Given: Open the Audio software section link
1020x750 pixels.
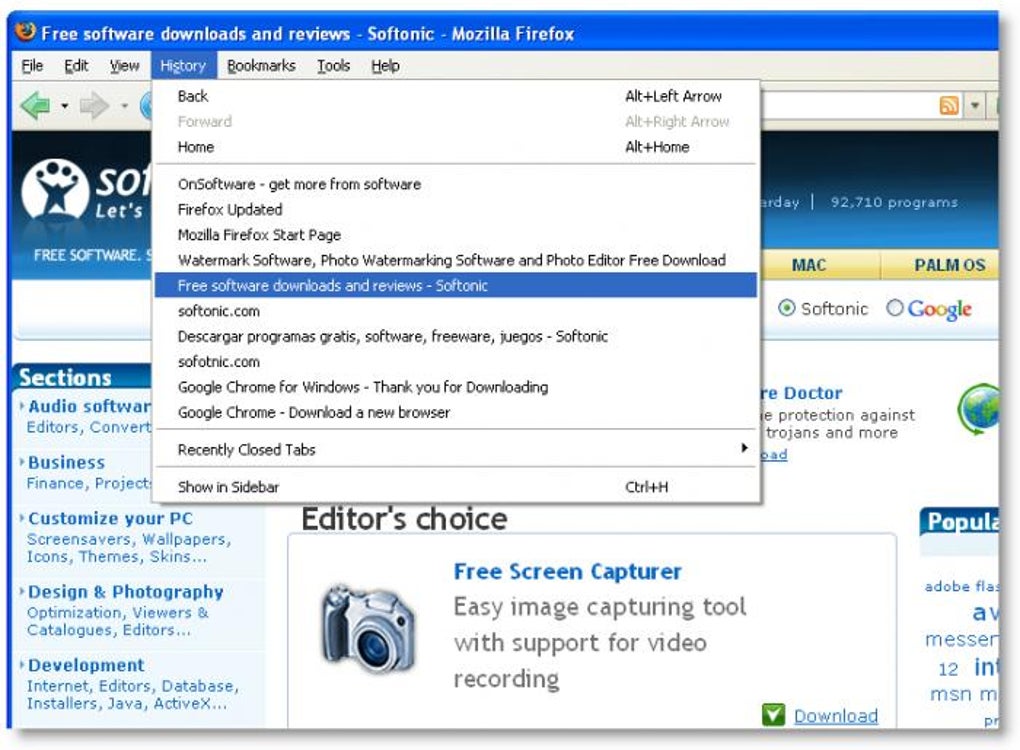Looking at the screenshot, I should pos(89,406).
